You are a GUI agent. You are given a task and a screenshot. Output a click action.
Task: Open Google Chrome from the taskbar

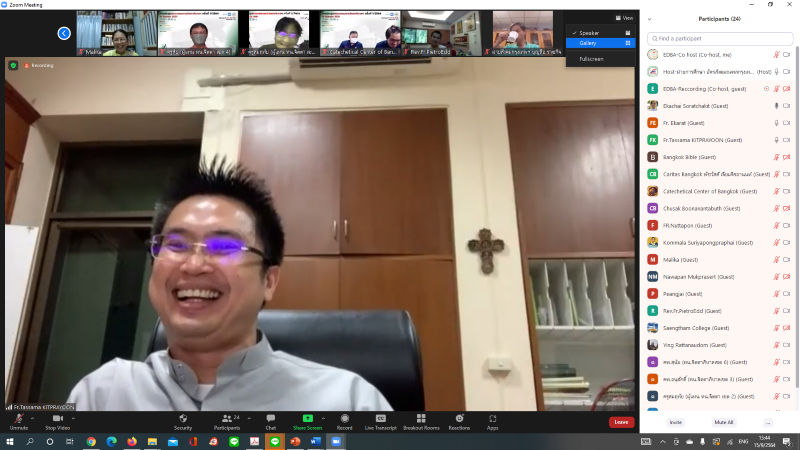click(91, 442)
